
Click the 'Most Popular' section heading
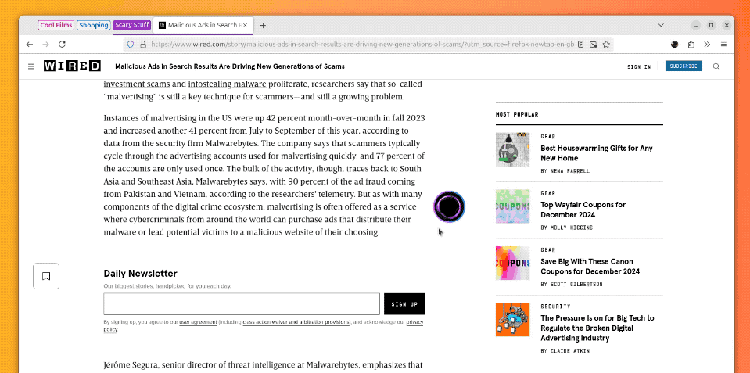(x=517, y=115)
